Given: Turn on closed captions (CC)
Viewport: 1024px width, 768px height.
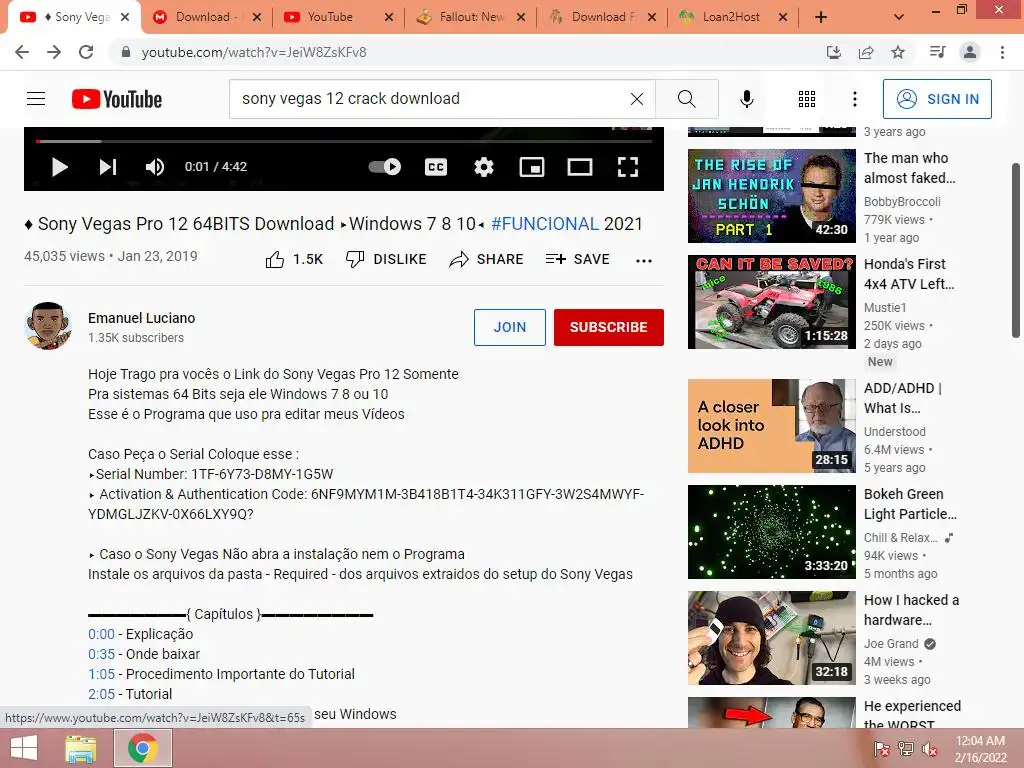Looking at the screenshot, I should (436, 167).
